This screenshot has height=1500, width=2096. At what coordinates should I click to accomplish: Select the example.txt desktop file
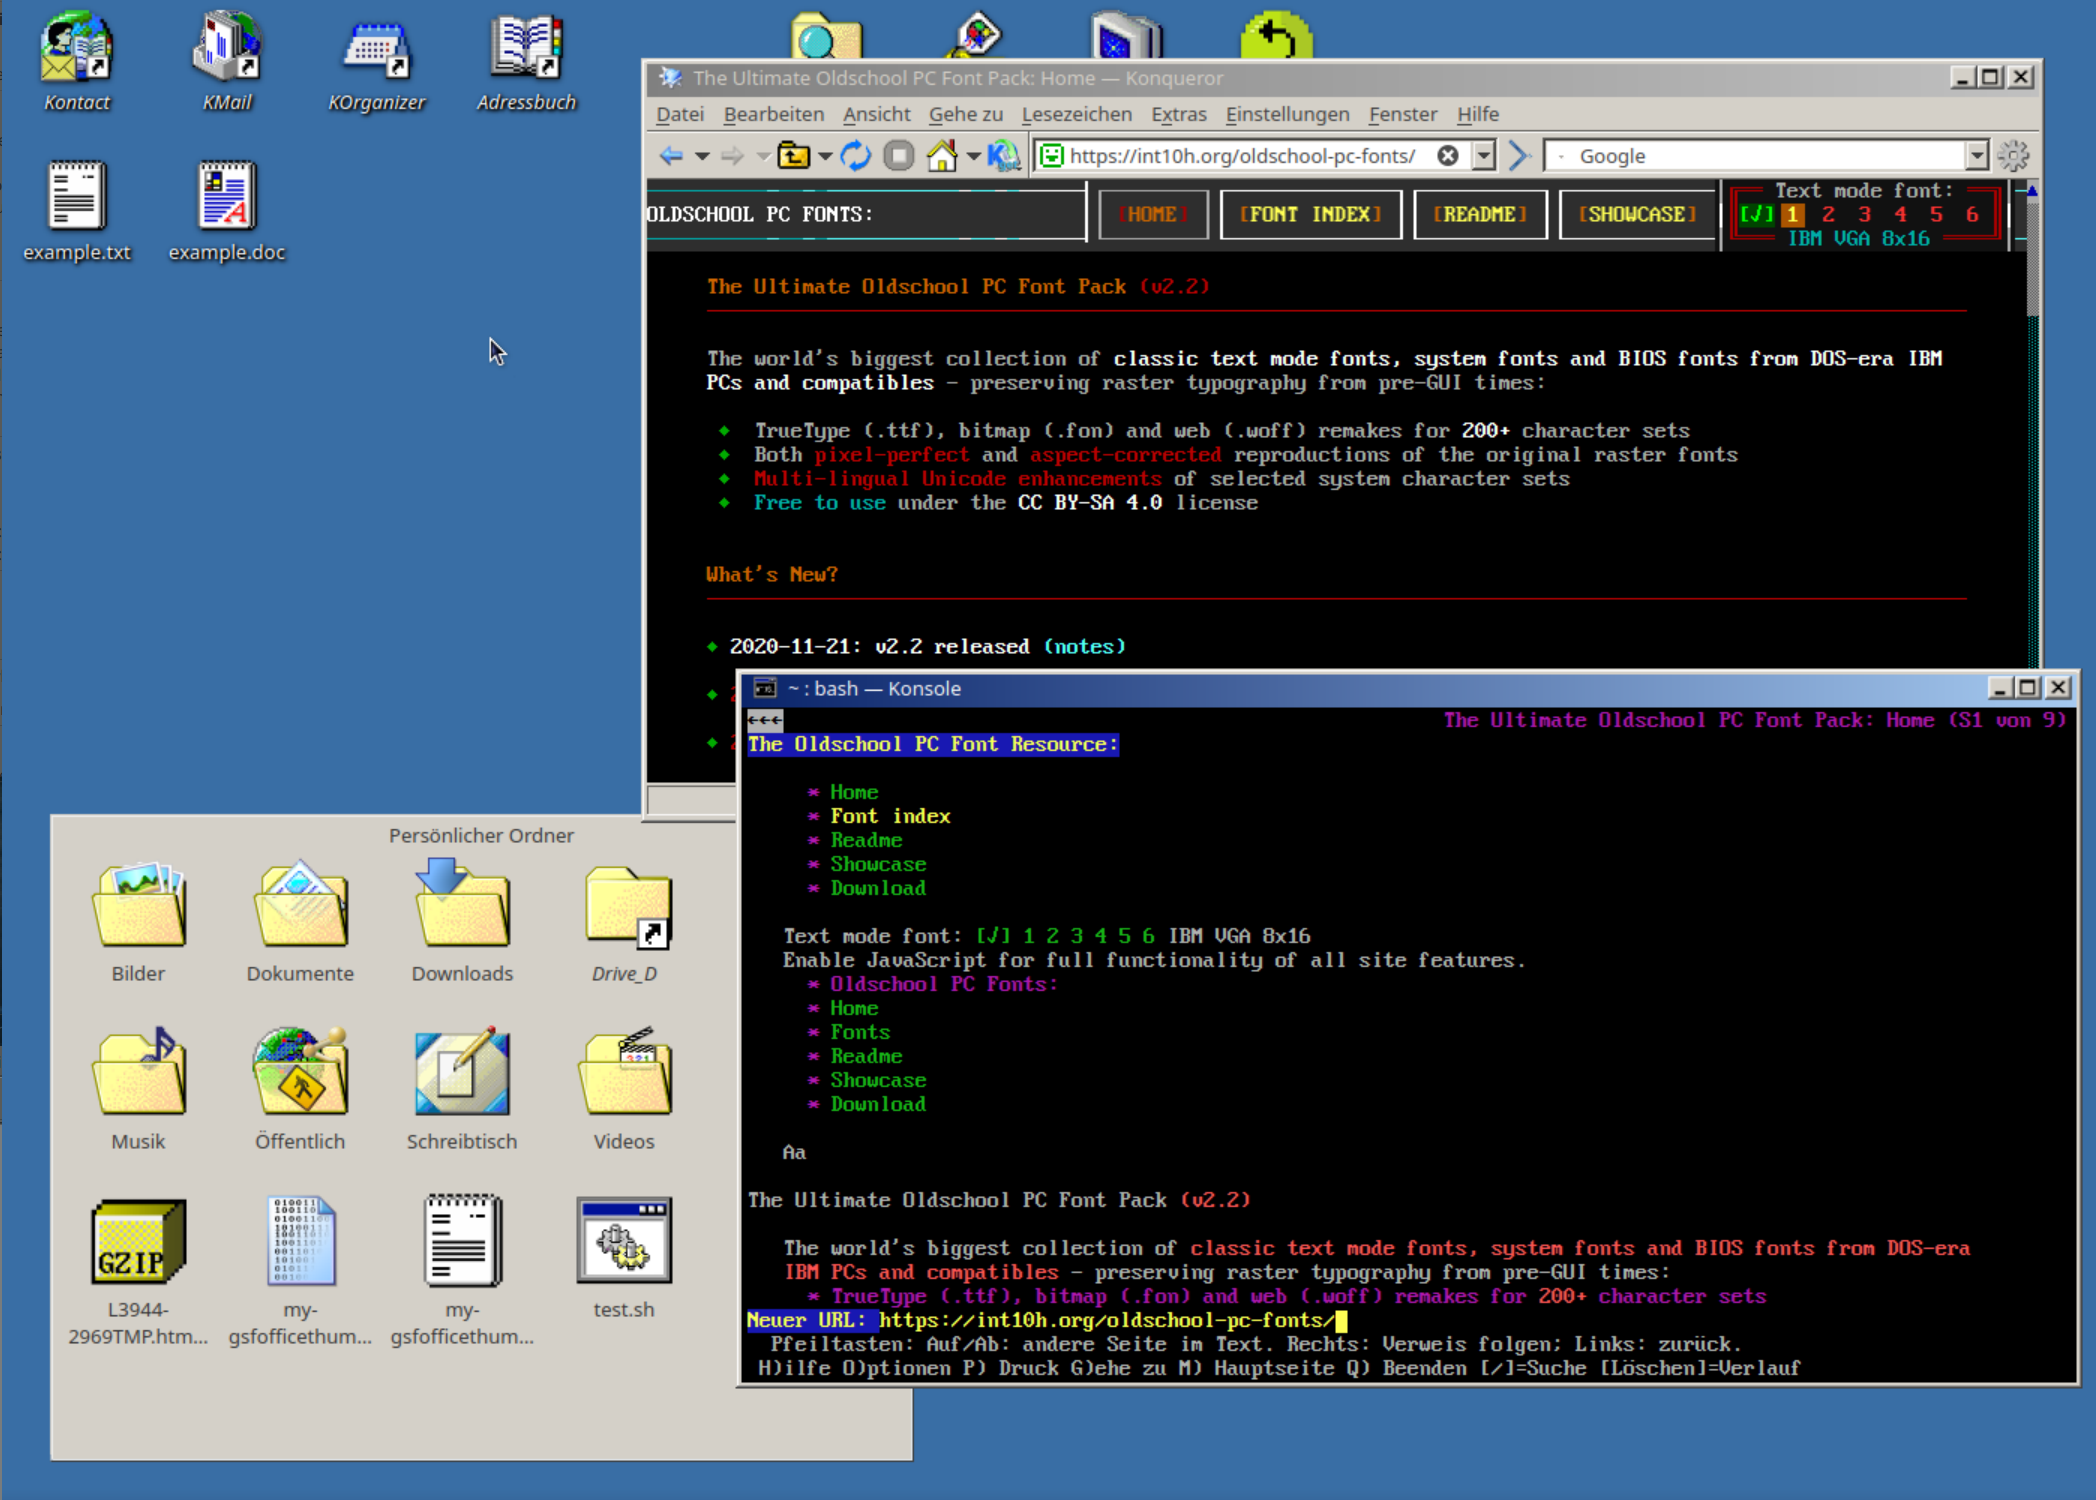point(77,211)
